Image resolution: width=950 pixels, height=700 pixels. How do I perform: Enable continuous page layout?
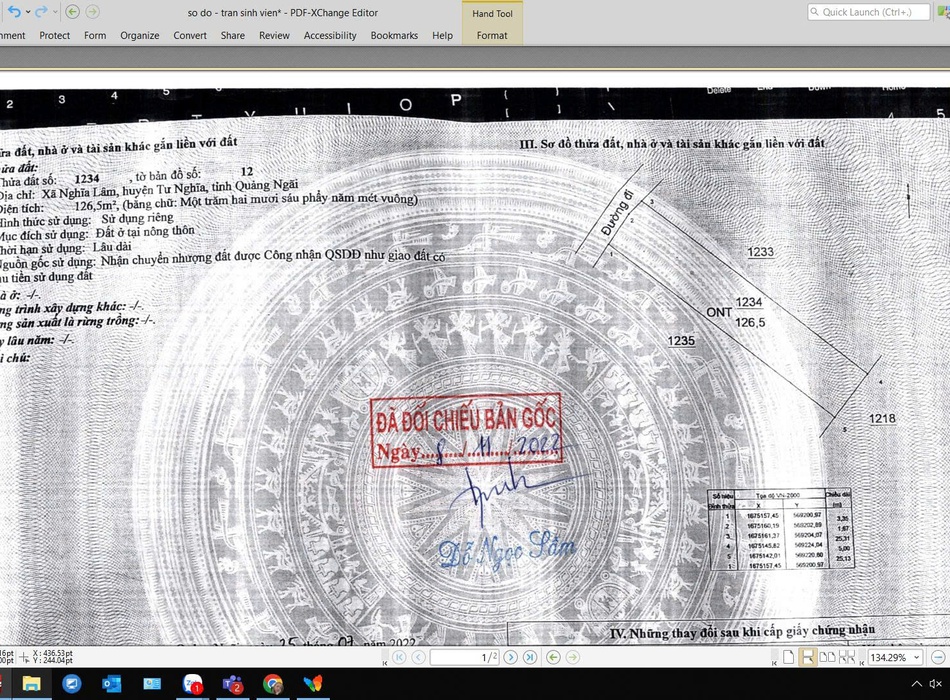click(x=808, y=657)
